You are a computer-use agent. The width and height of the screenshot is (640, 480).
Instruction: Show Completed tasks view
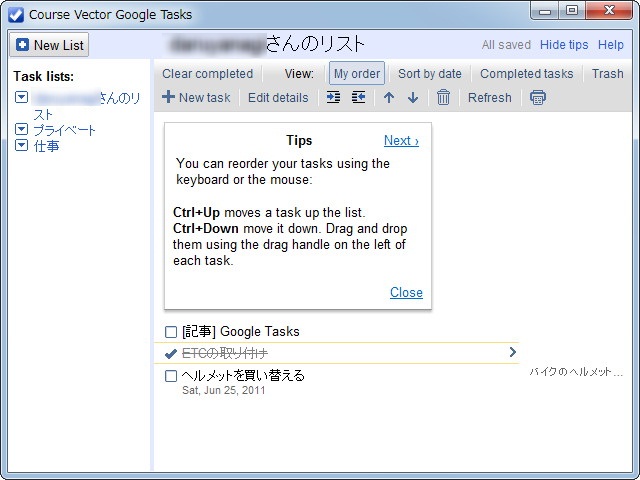[x=527, y=73]
